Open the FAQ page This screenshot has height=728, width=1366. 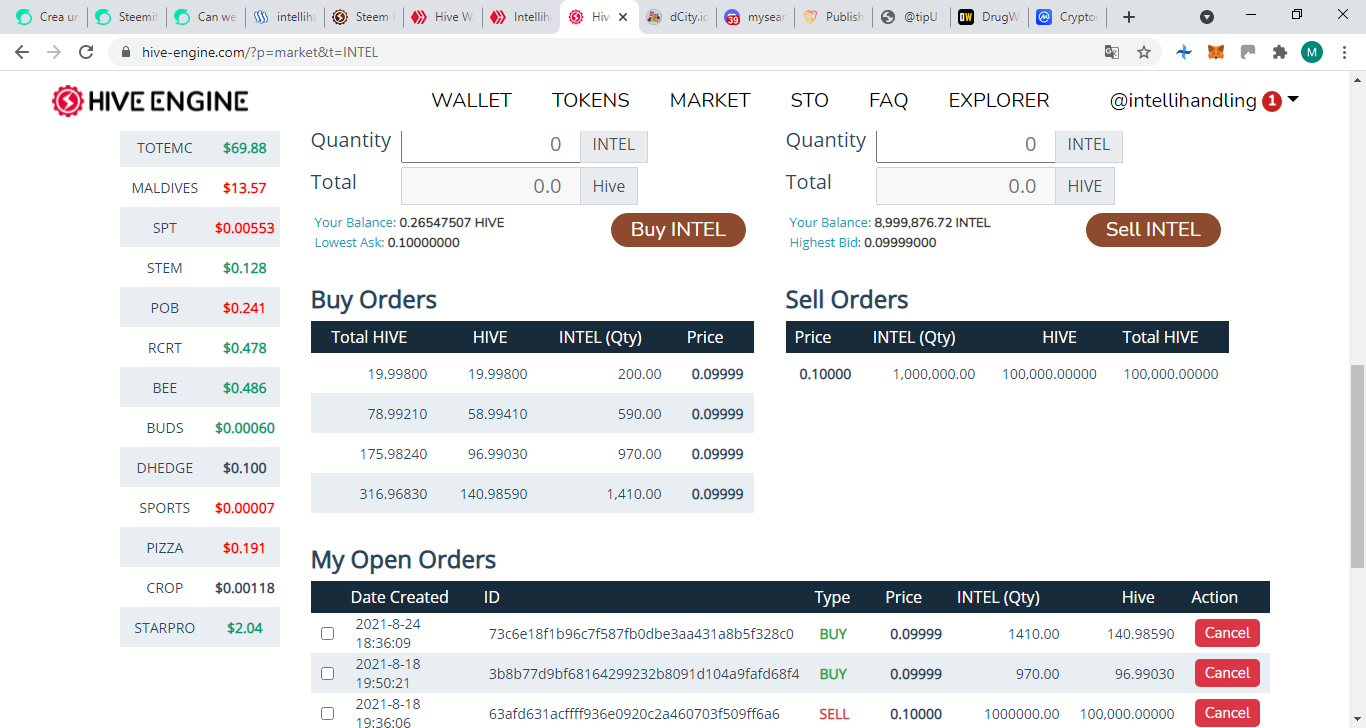coord(889,100)
